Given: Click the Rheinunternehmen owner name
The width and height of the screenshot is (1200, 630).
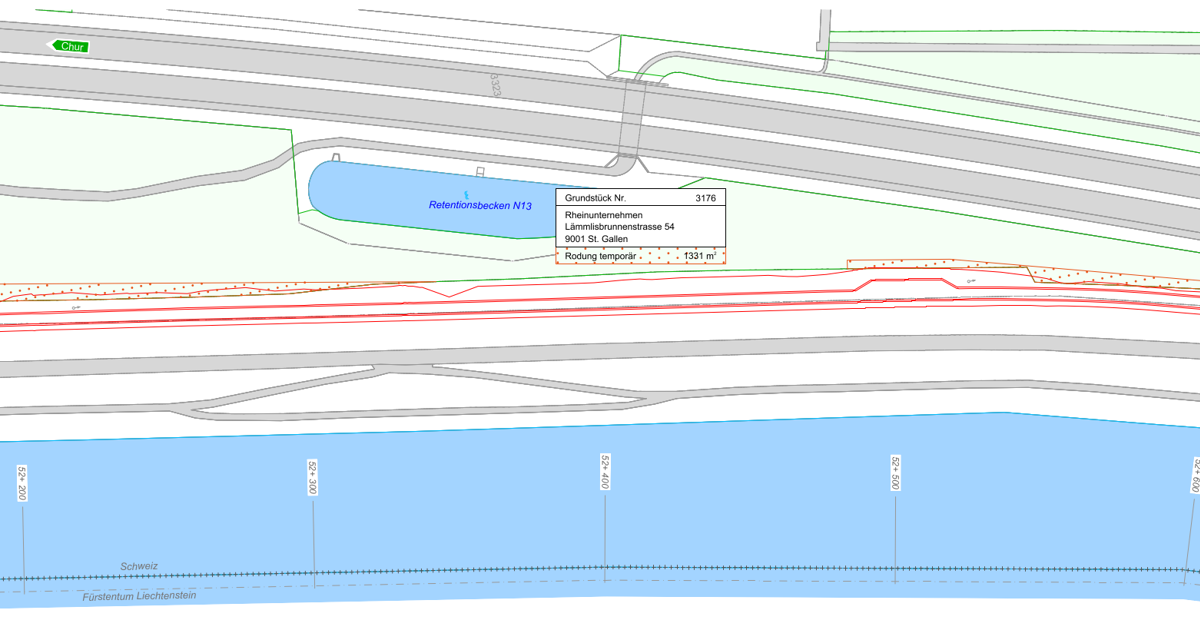Looking at the screenshot, I should pyautogui.click(x=604, y=215).
